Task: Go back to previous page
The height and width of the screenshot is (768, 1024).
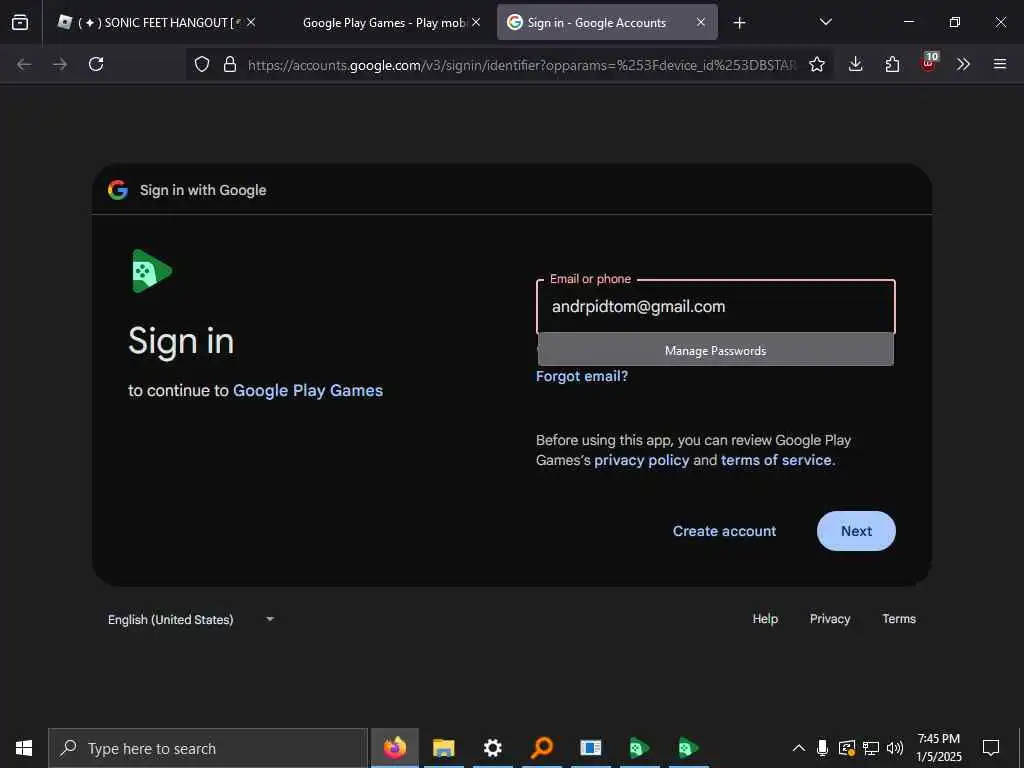Action: point(24,64)
